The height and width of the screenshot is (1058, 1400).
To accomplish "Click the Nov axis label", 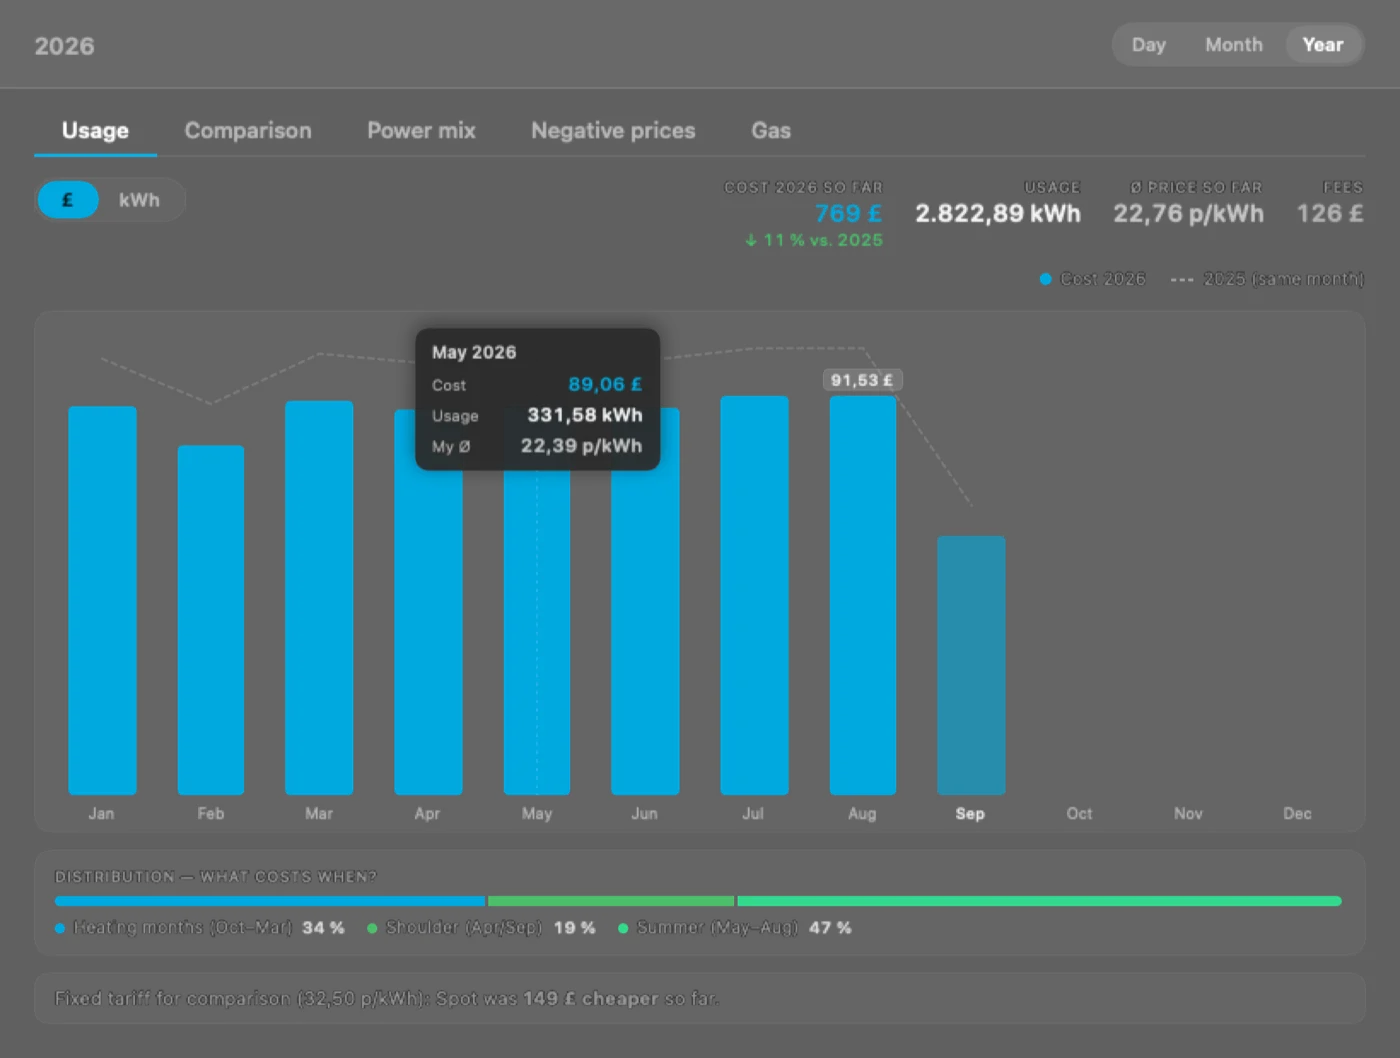I will coord(1188,814).
